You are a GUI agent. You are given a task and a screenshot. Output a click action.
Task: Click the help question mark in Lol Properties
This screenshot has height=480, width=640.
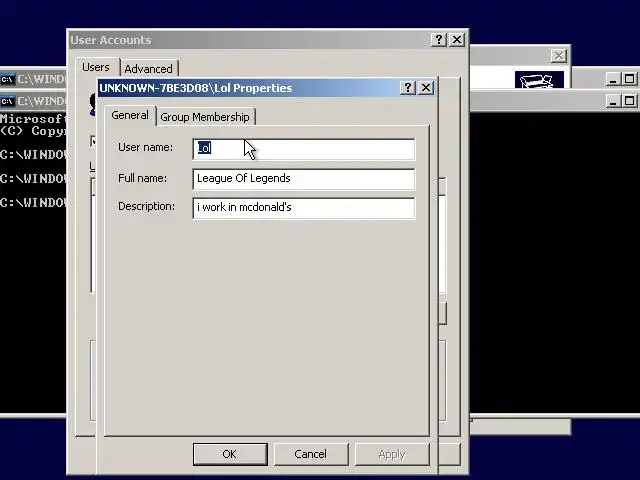408,88
